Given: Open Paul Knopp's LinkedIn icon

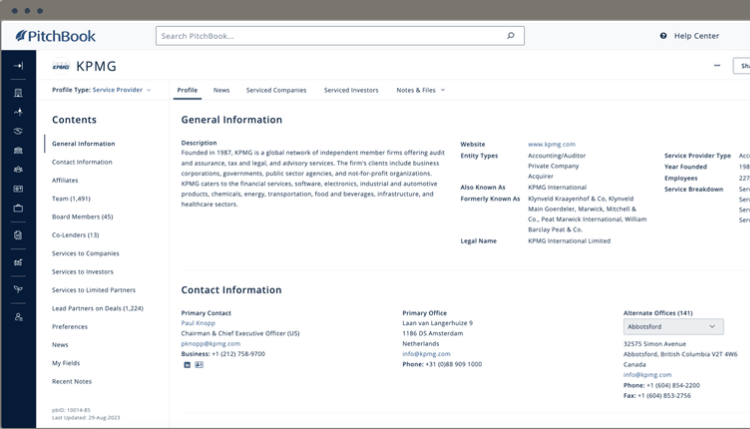Looking at the screenshot, I should (187, 365).
